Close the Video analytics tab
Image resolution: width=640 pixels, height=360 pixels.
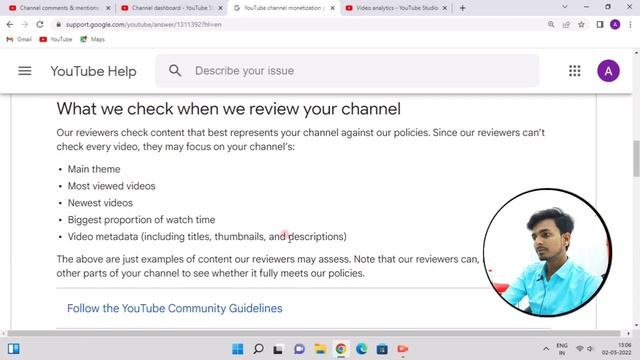point(445,8)
